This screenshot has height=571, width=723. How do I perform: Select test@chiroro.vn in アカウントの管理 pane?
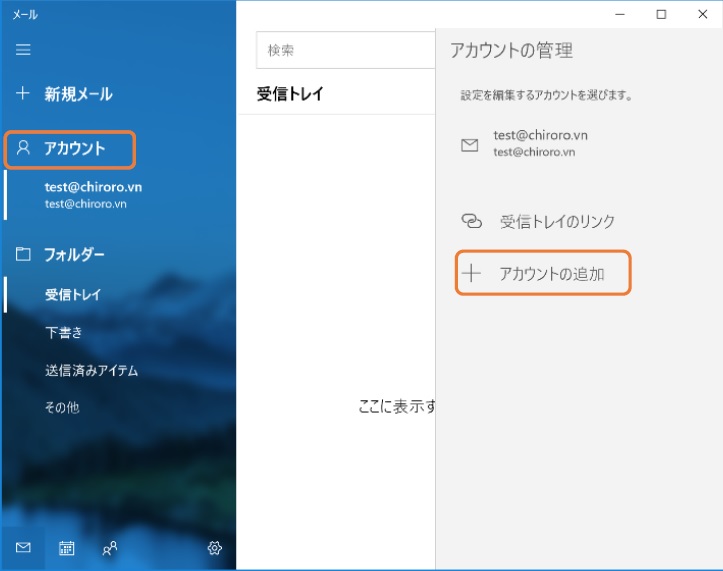click(x=540, y=143)
